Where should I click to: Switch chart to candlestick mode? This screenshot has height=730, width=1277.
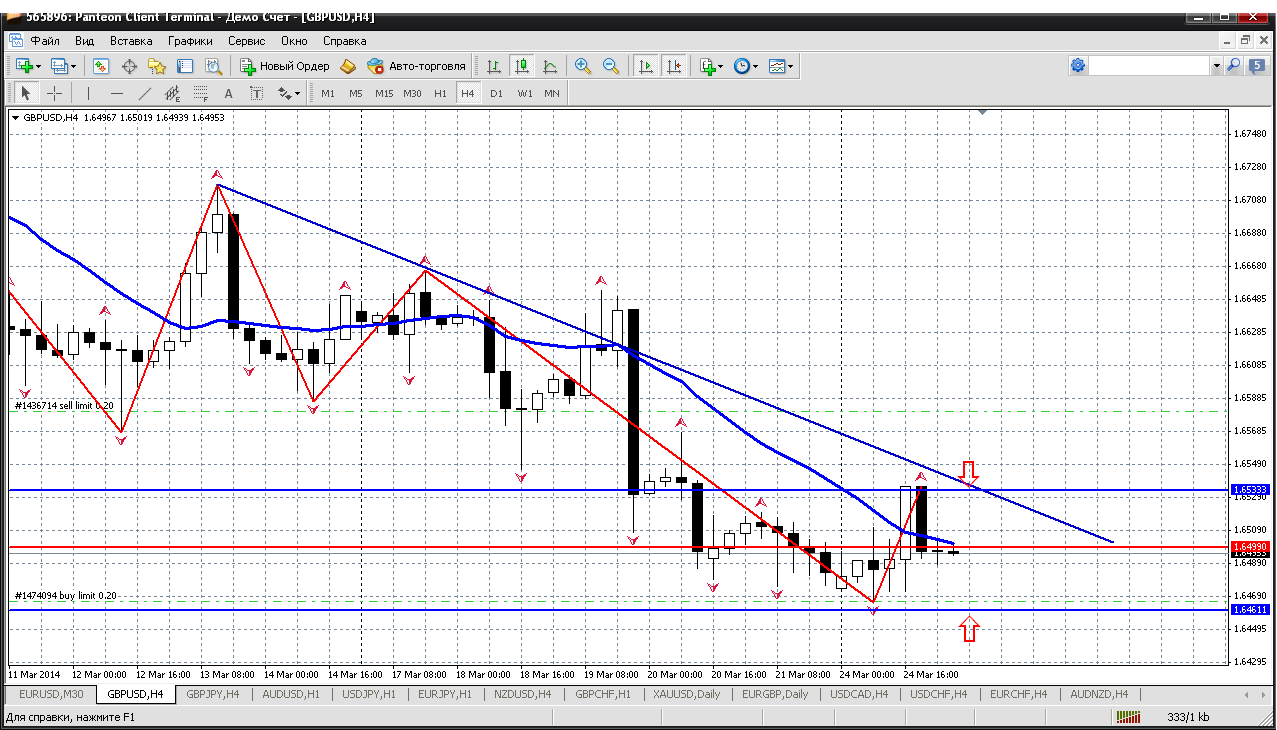(521, 66)
